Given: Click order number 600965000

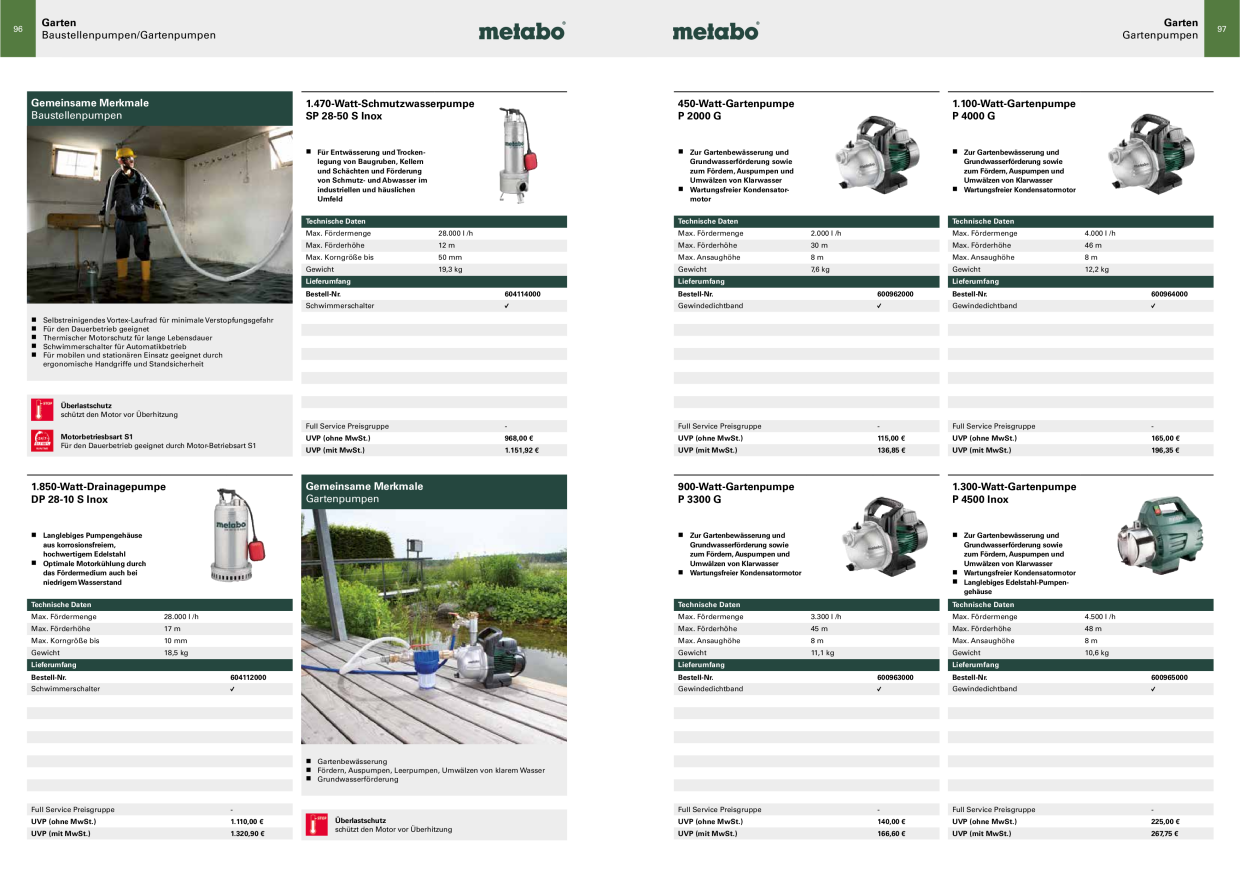Looking at the screenshot, I should [x=1169, y=677].
